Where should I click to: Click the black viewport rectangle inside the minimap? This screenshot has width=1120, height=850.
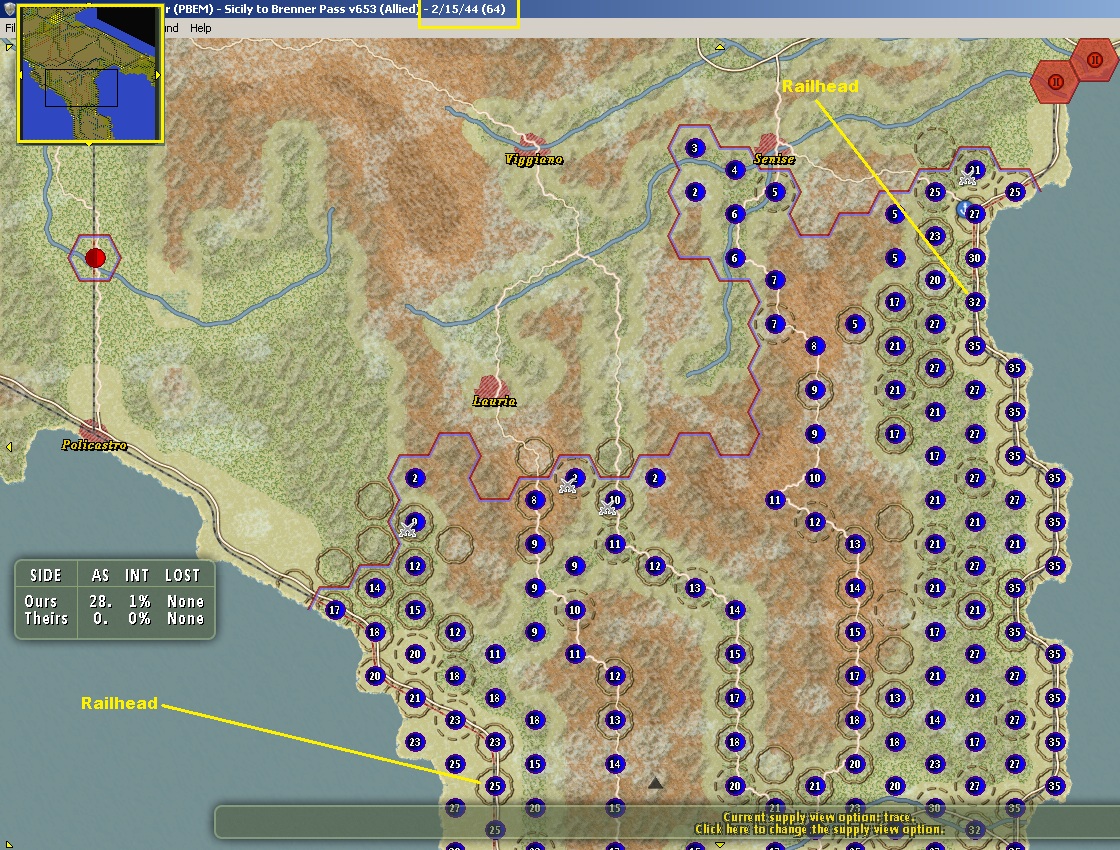(x=81, y=88)
